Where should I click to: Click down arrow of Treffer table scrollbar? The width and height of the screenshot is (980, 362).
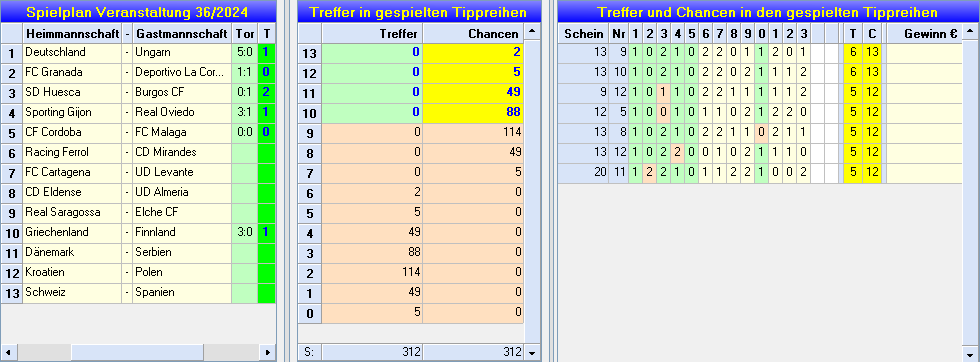[532, 353]
